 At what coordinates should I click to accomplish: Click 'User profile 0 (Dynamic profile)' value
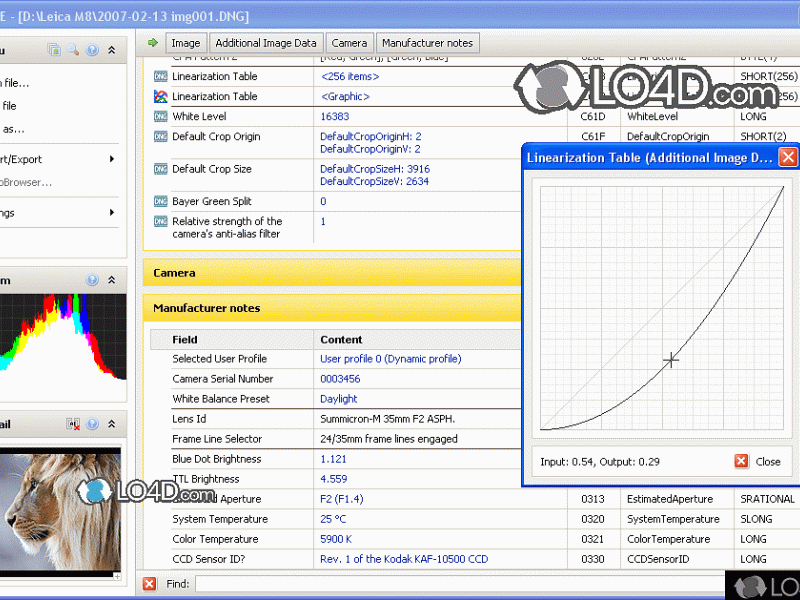tap(391, 359)
